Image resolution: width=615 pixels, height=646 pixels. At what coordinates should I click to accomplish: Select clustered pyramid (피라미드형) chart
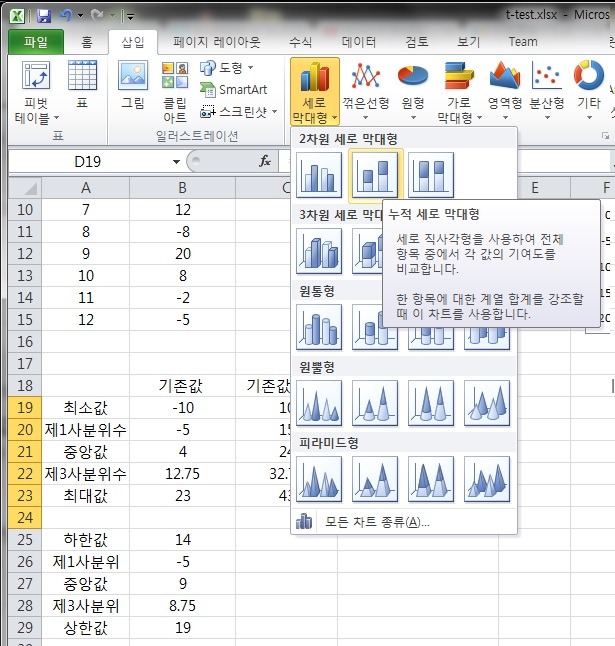click(319, 479)
